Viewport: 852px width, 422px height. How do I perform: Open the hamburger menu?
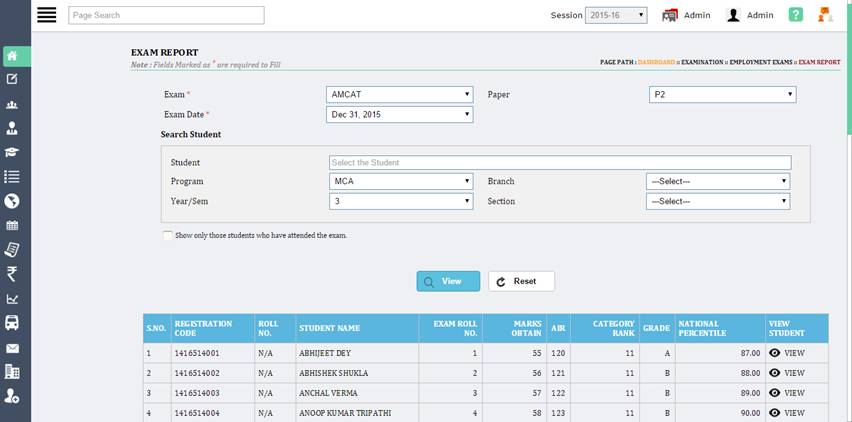(x=46, y=15)
